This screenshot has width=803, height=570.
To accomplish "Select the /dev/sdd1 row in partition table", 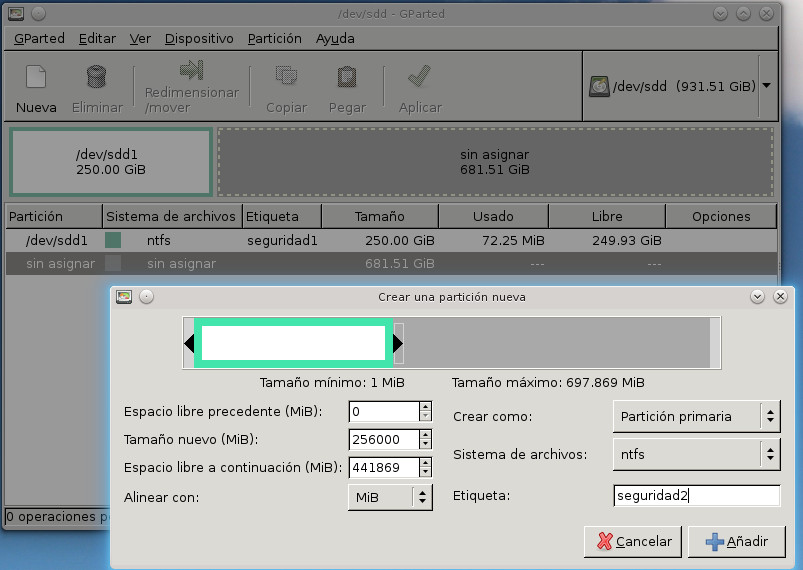I will click(x=391, y=240).
